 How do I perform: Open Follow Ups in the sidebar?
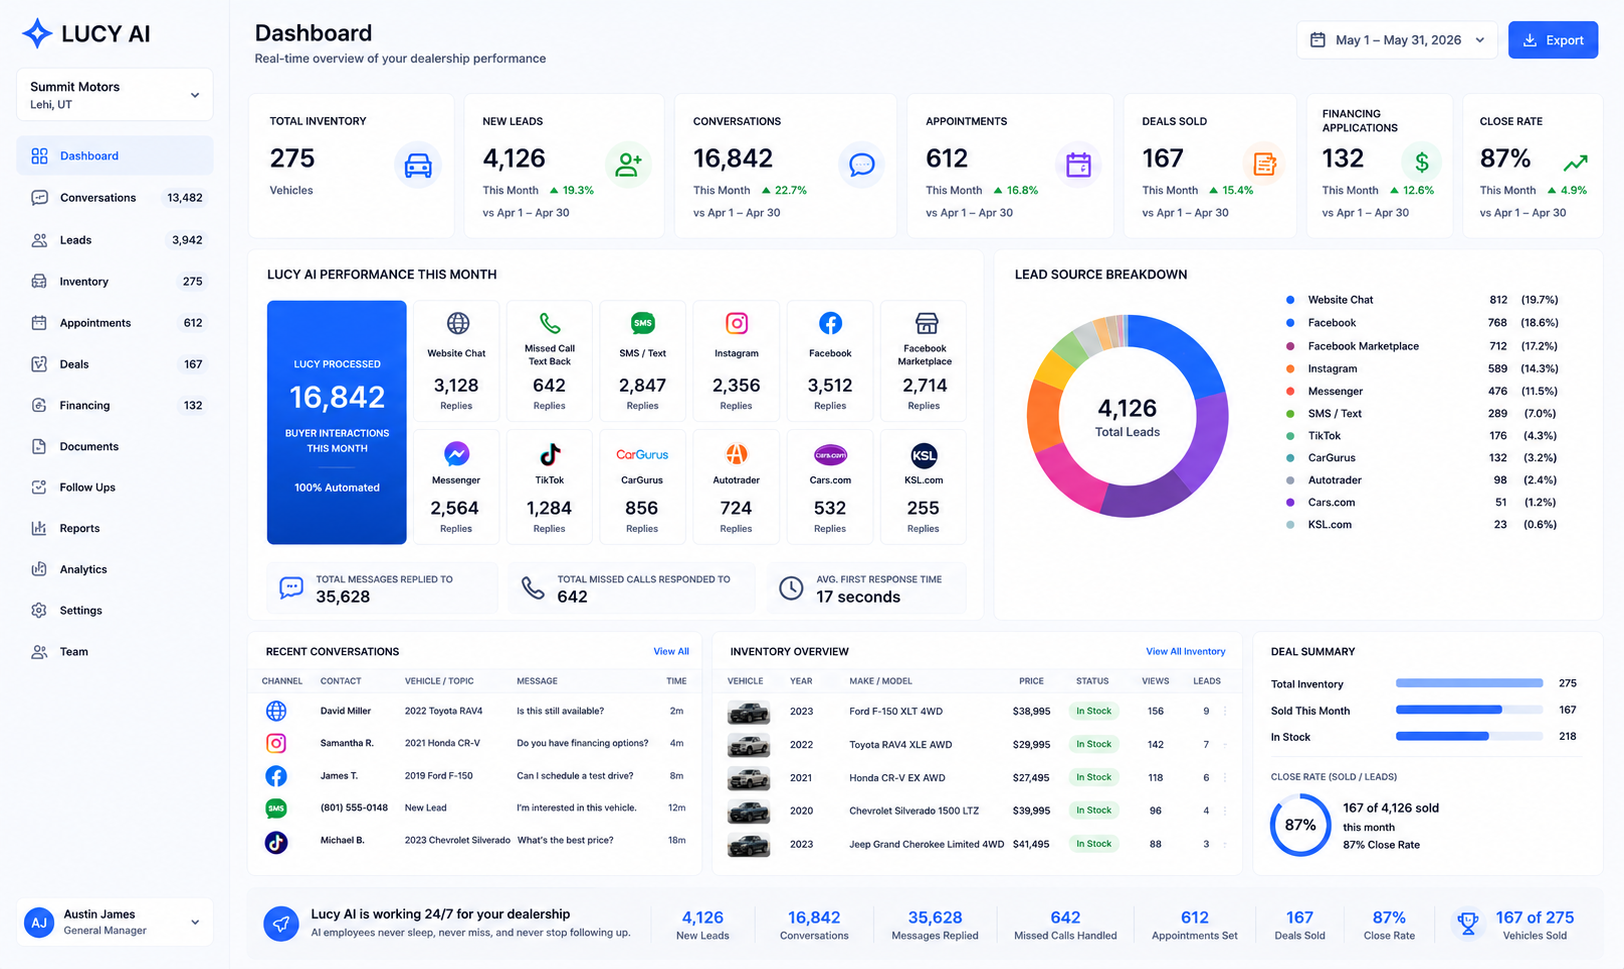[x=115, y=487]
